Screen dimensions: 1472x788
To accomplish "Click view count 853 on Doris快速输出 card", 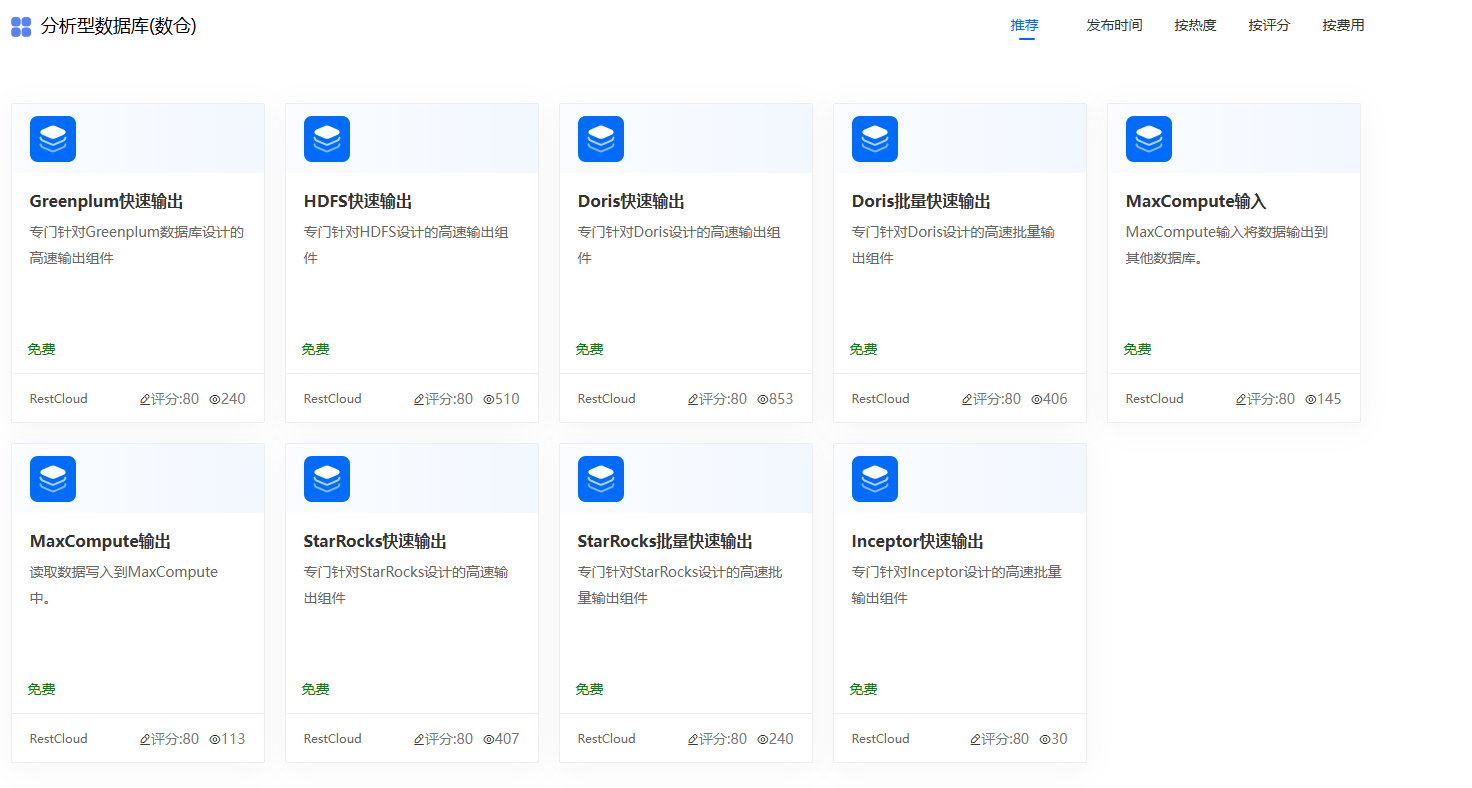I will click(781, 399).
